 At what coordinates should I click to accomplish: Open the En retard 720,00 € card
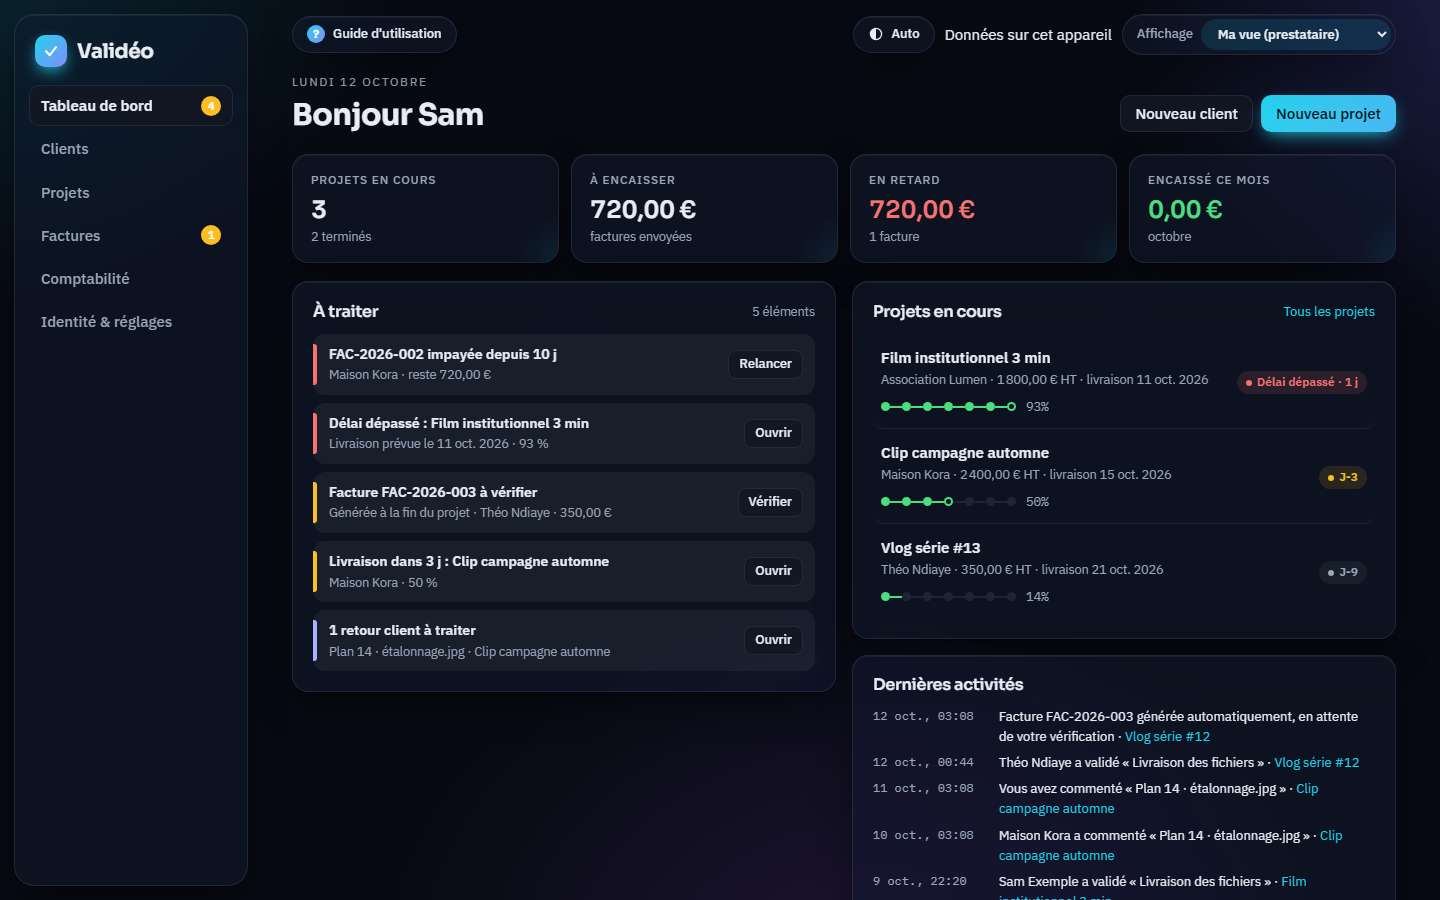click(x=983, y=208)
